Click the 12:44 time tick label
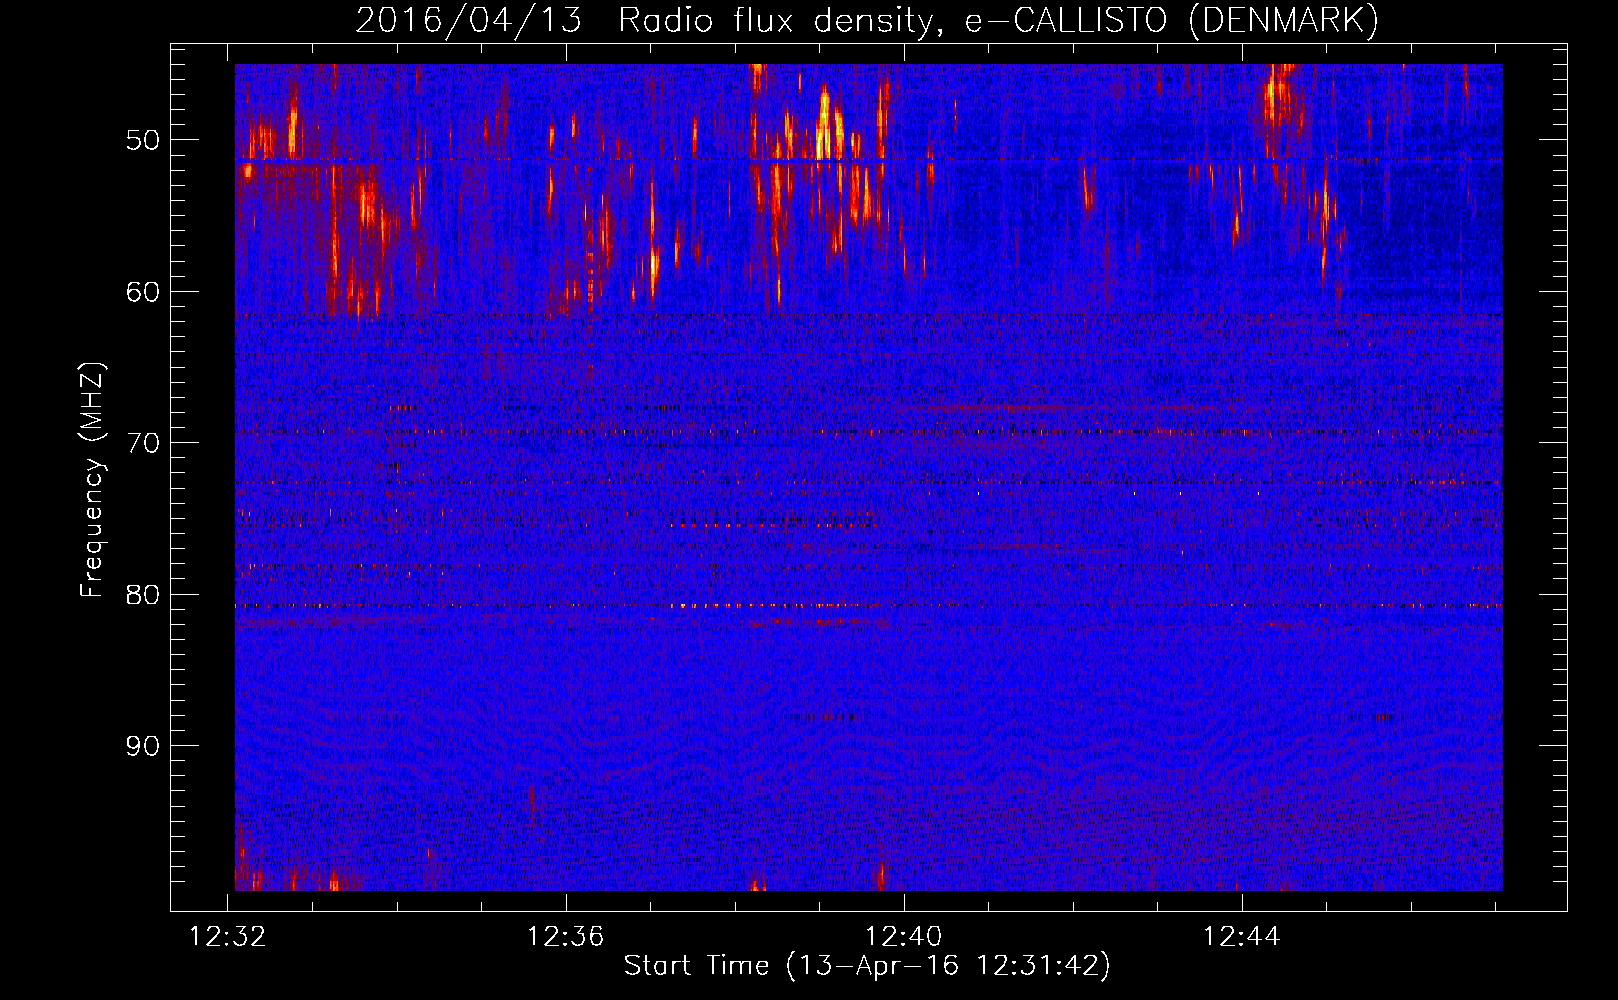Viewport: 1618px width, 1000px height. (x=1242, y=937)
